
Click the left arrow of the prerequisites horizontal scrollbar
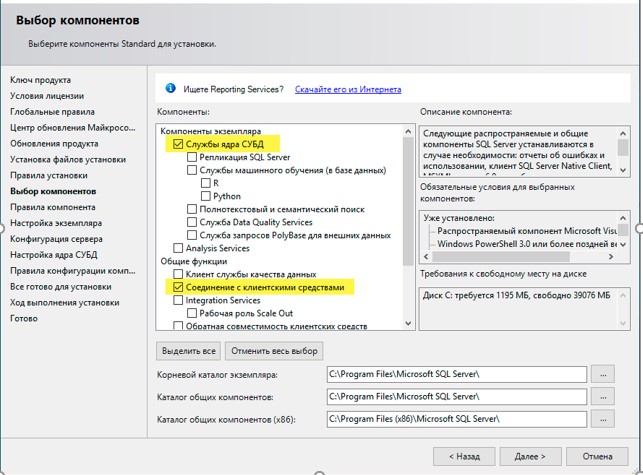426,257
